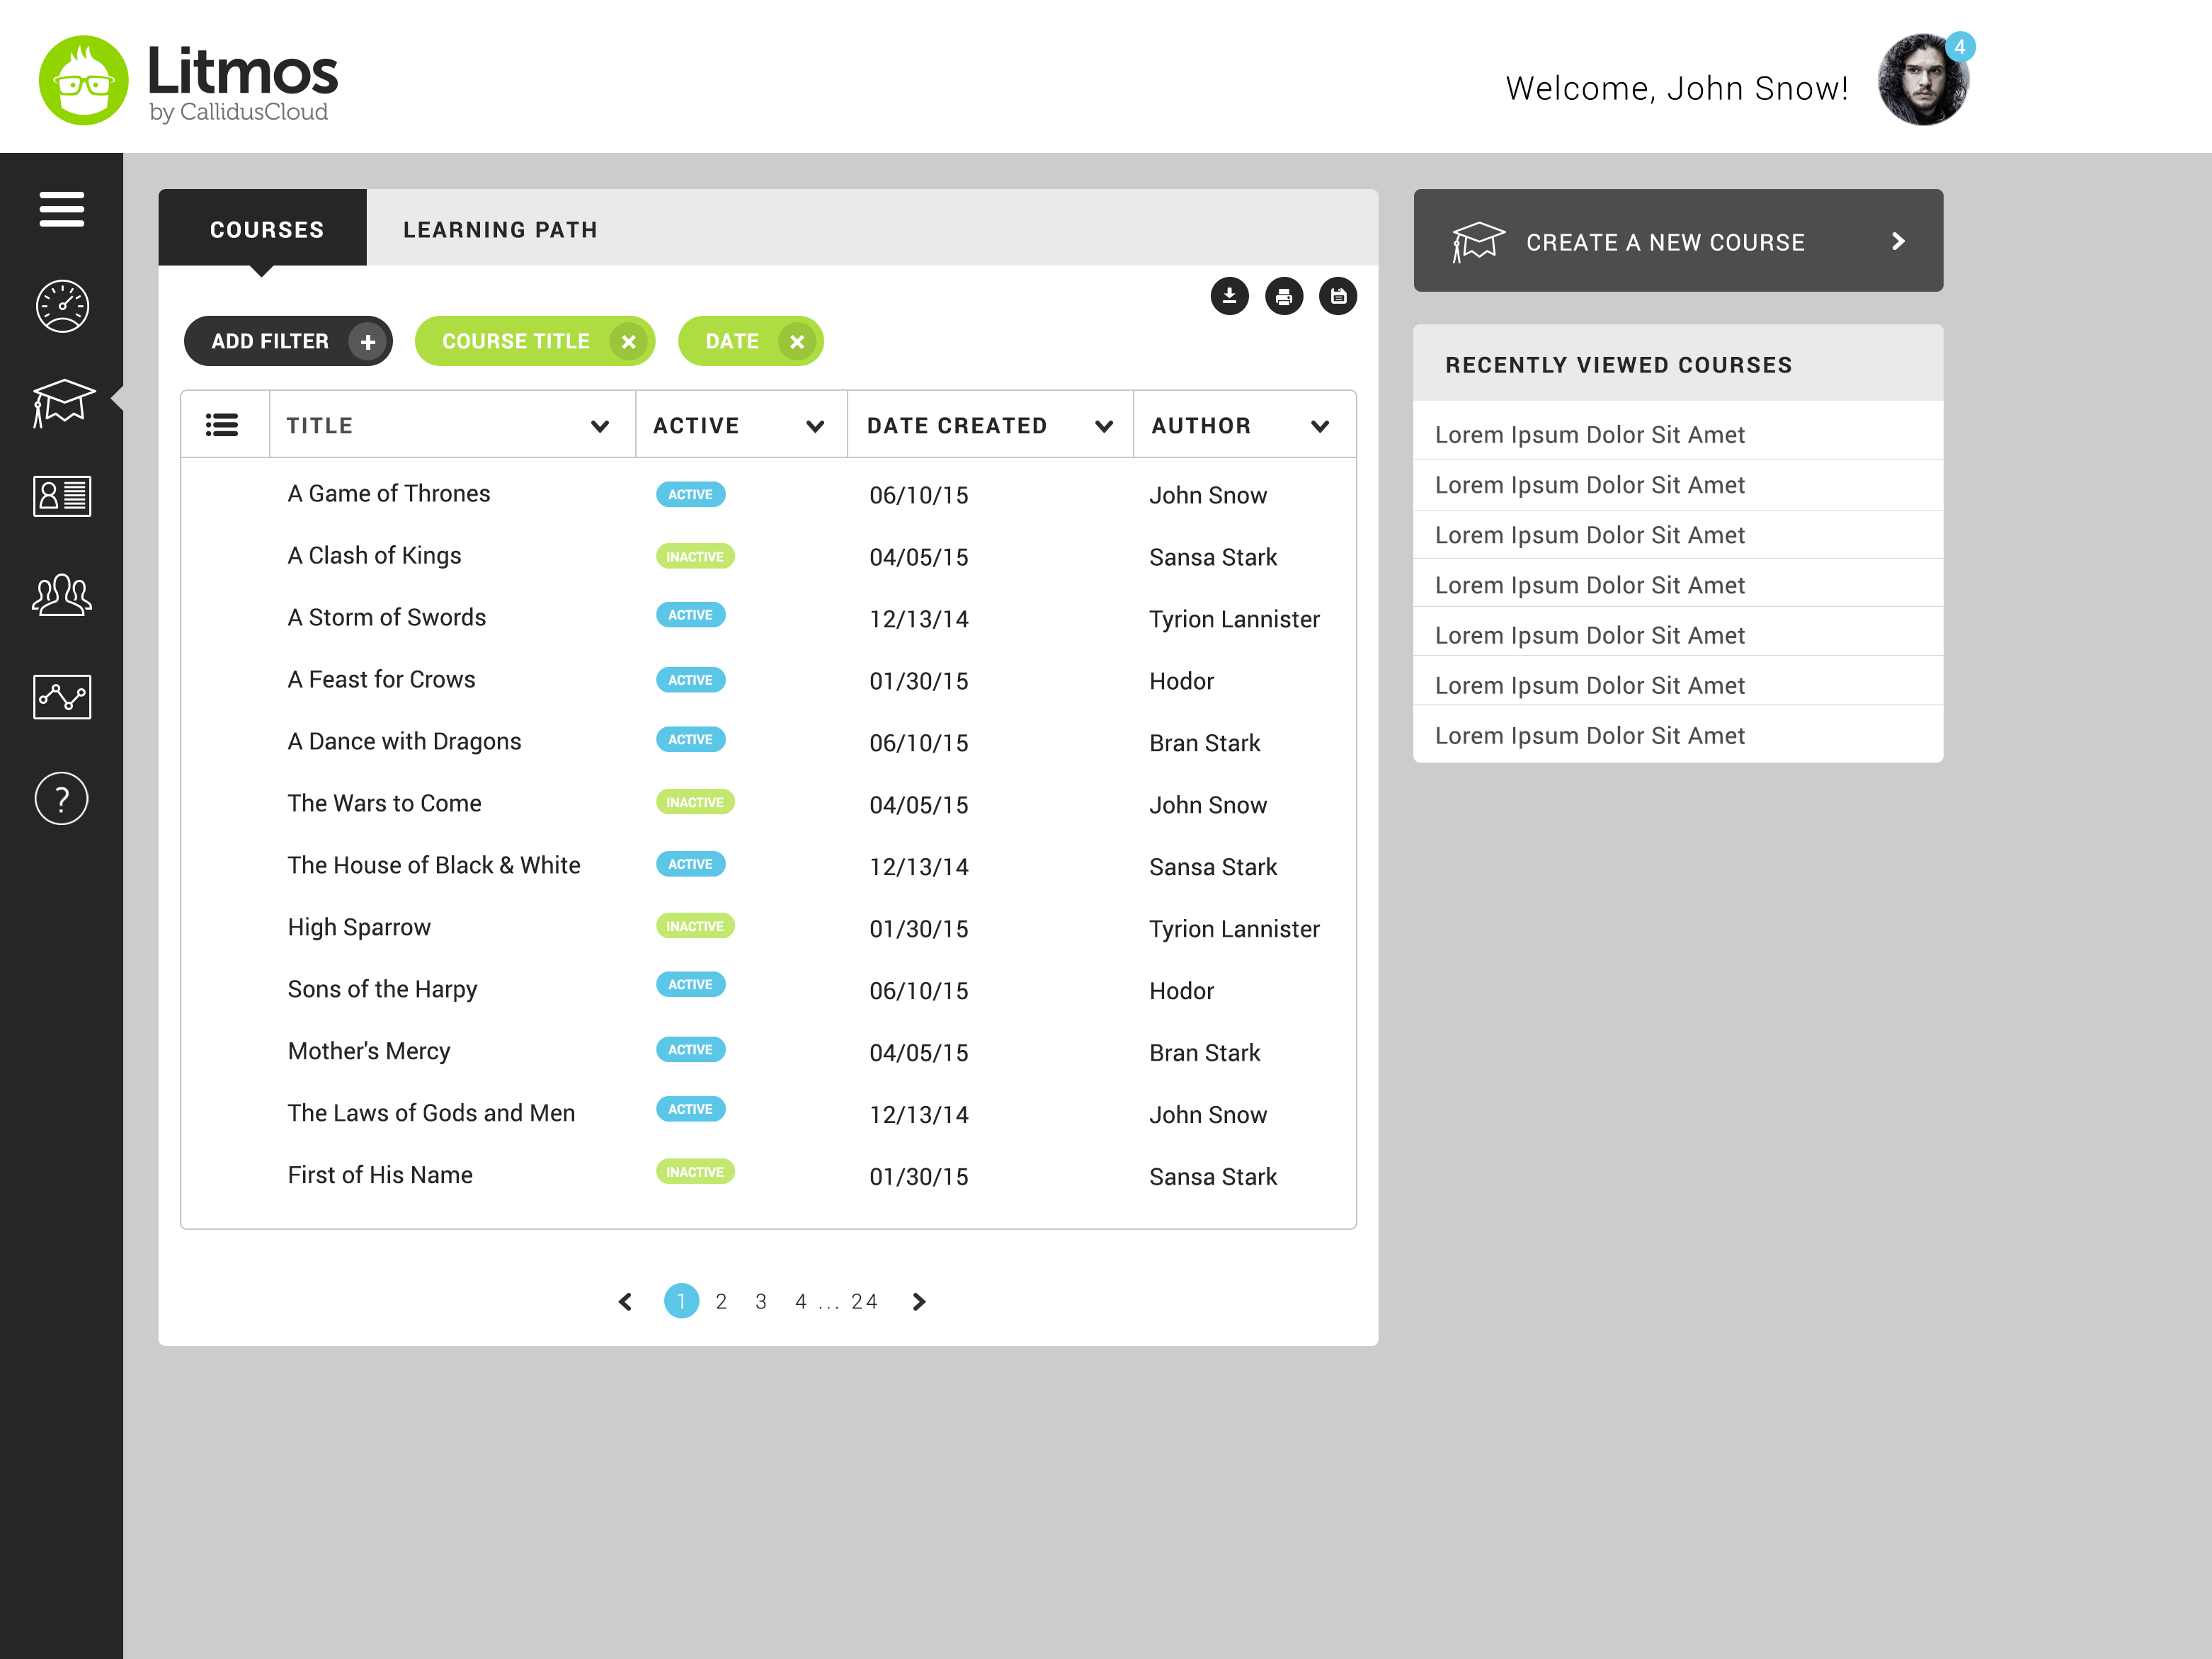Remove the Course Title filter
2212x1659 pixels.
(x=628, y=342)
